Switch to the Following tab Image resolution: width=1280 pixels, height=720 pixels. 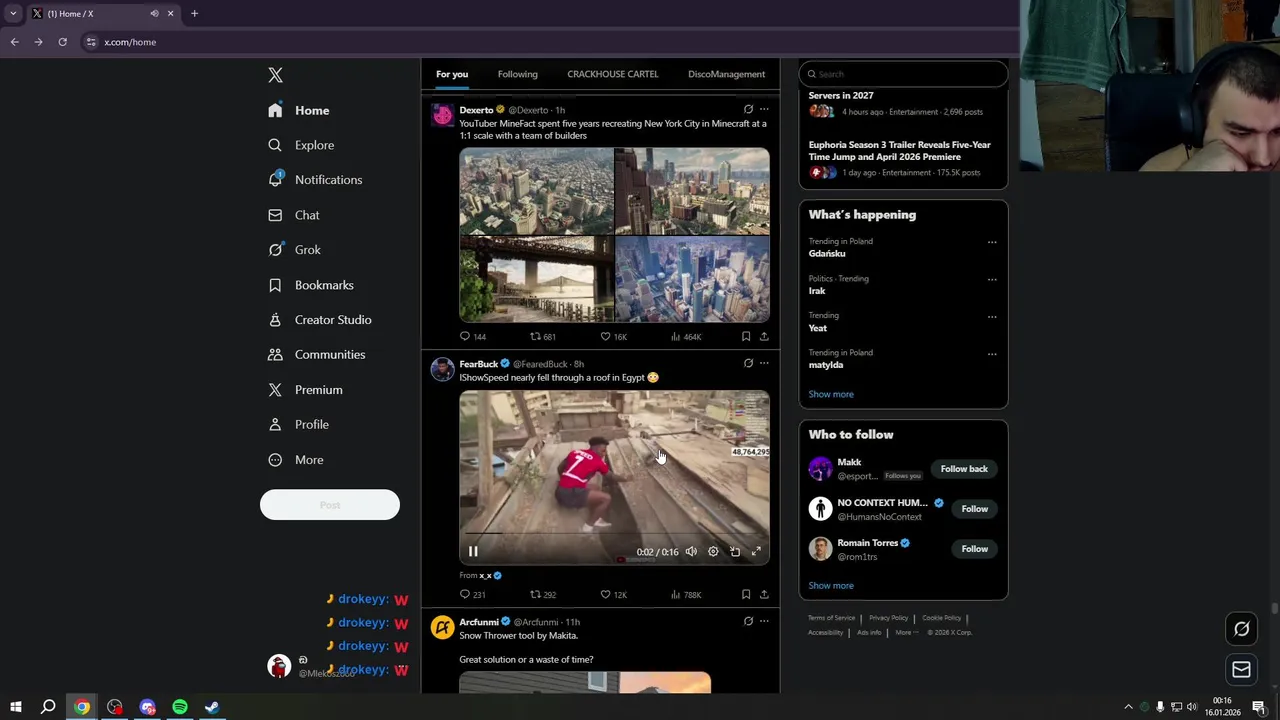pyautogui.click(x=517, y=74)
